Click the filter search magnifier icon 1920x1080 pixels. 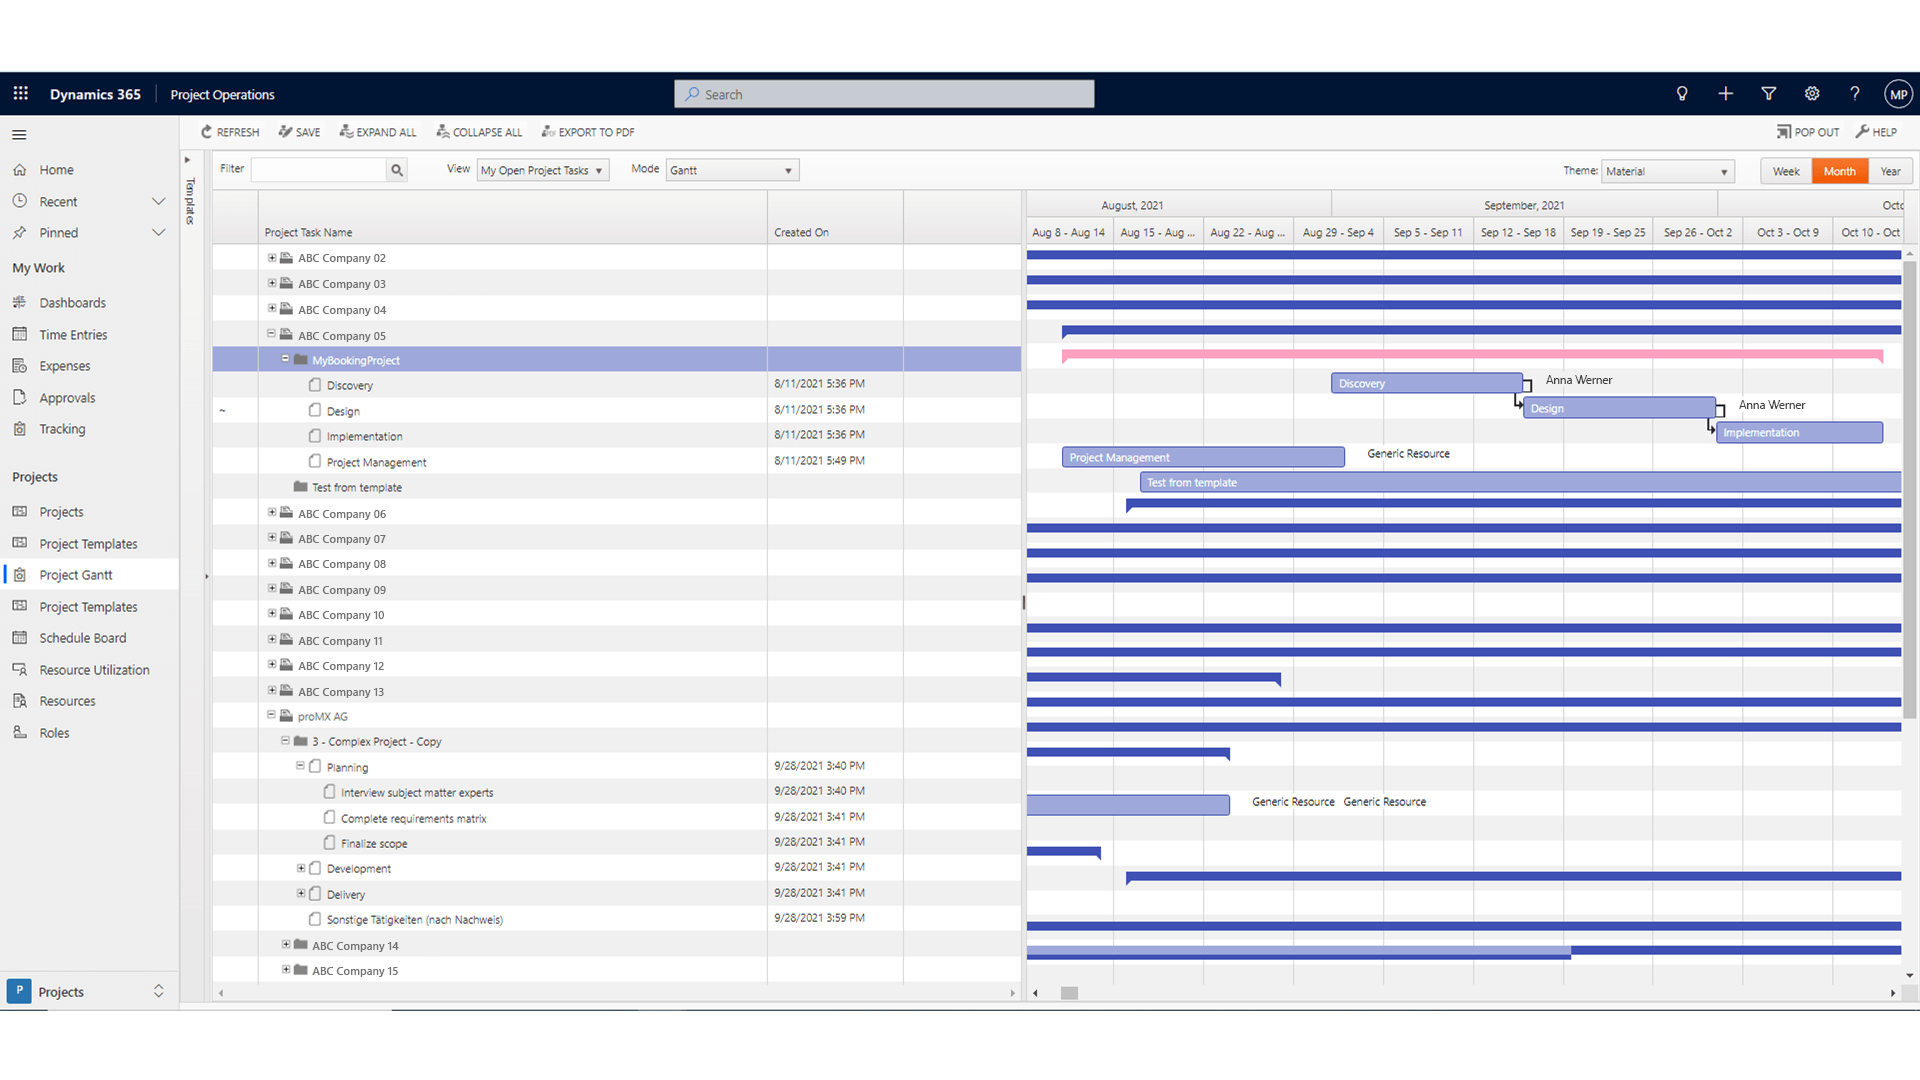(396, 170)
